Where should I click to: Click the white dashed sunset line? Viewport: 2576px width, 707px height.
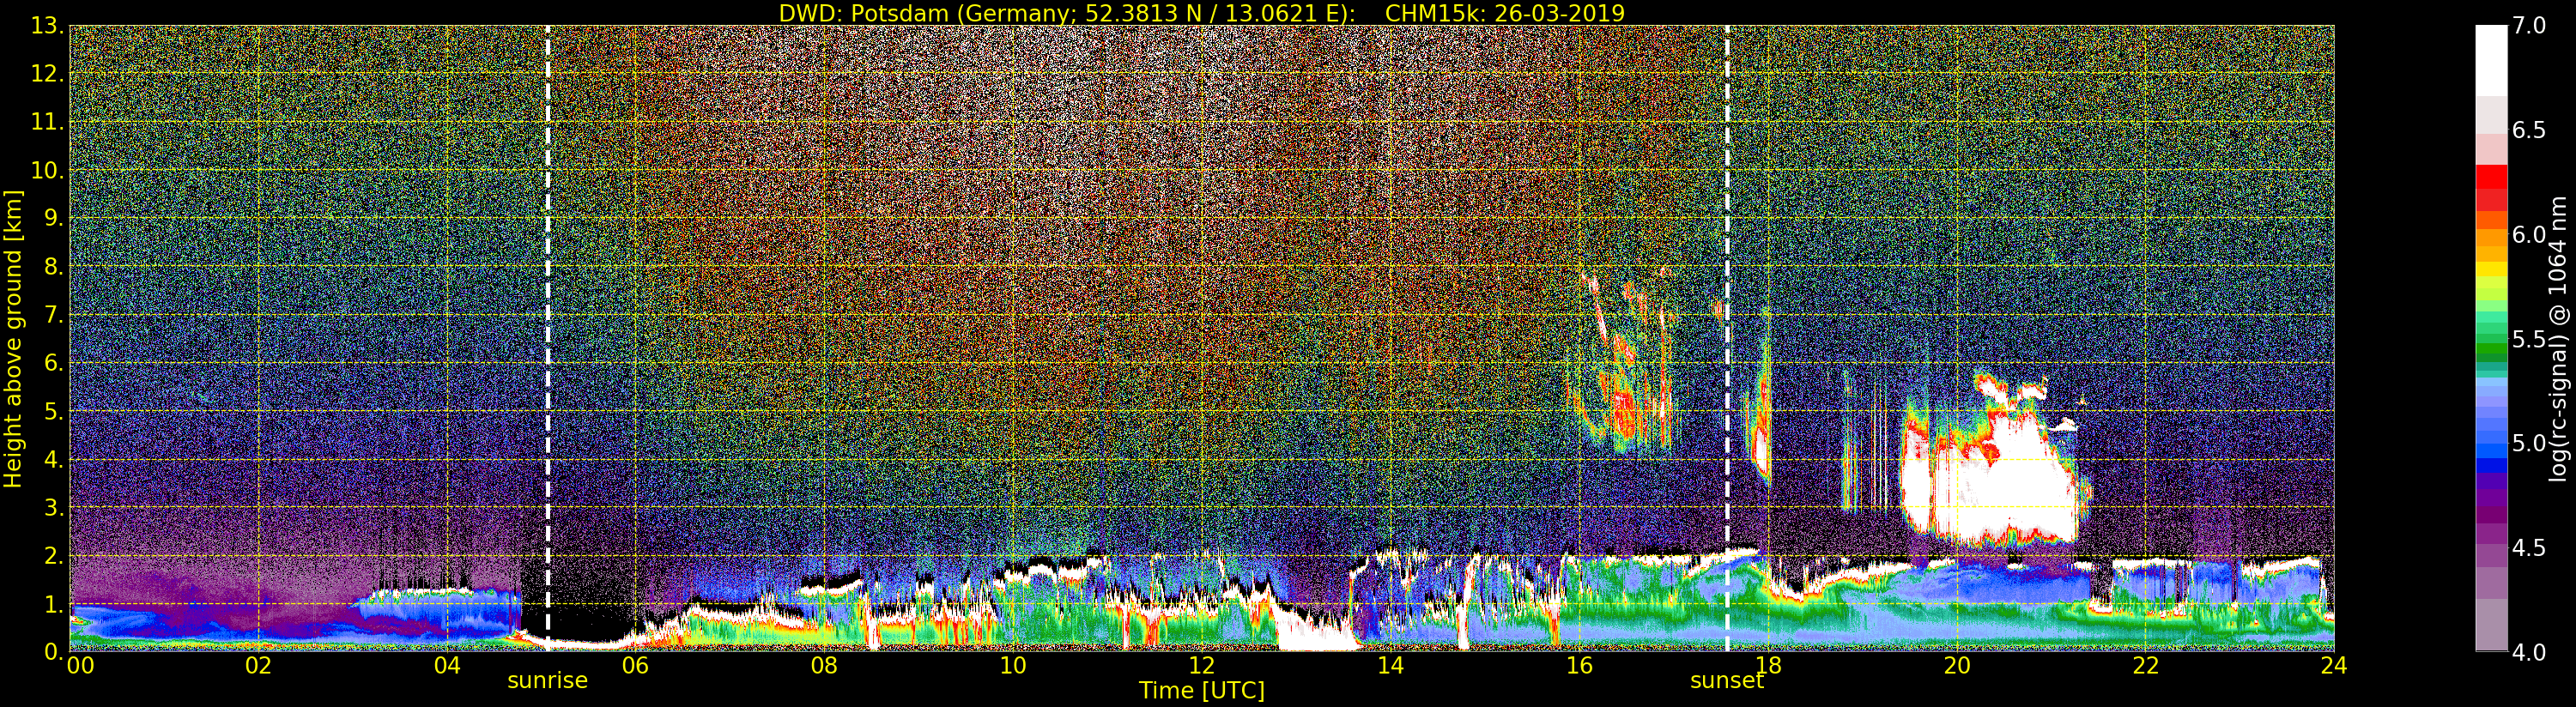pyautogui.click(x=1727, y=338)
